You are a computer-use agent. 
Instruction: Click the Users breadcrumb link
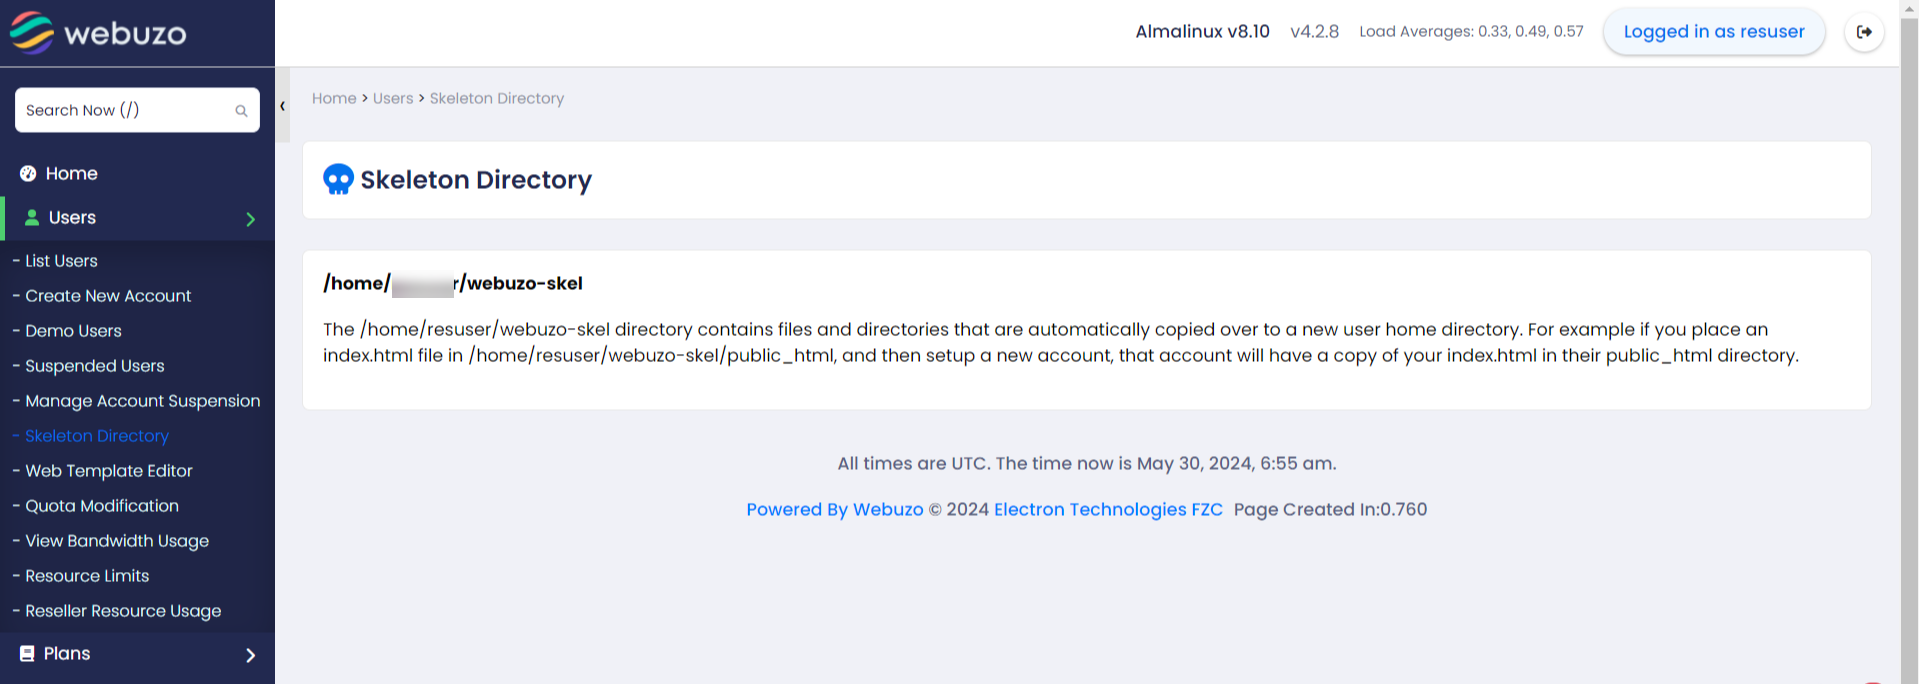pos(393,99)
